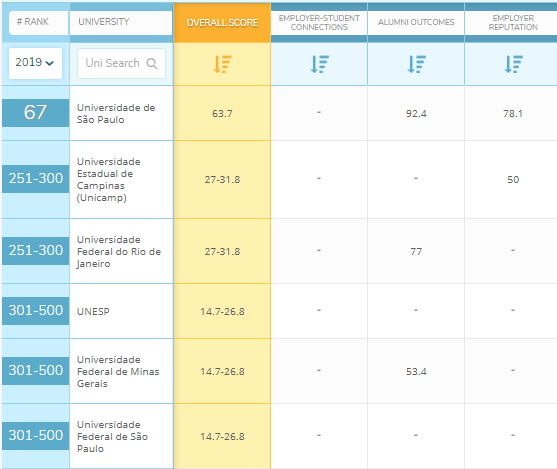The height and width of the screenshot is (469, 557).
Task: Click the Uni Search input field
Action: point(121,63)
